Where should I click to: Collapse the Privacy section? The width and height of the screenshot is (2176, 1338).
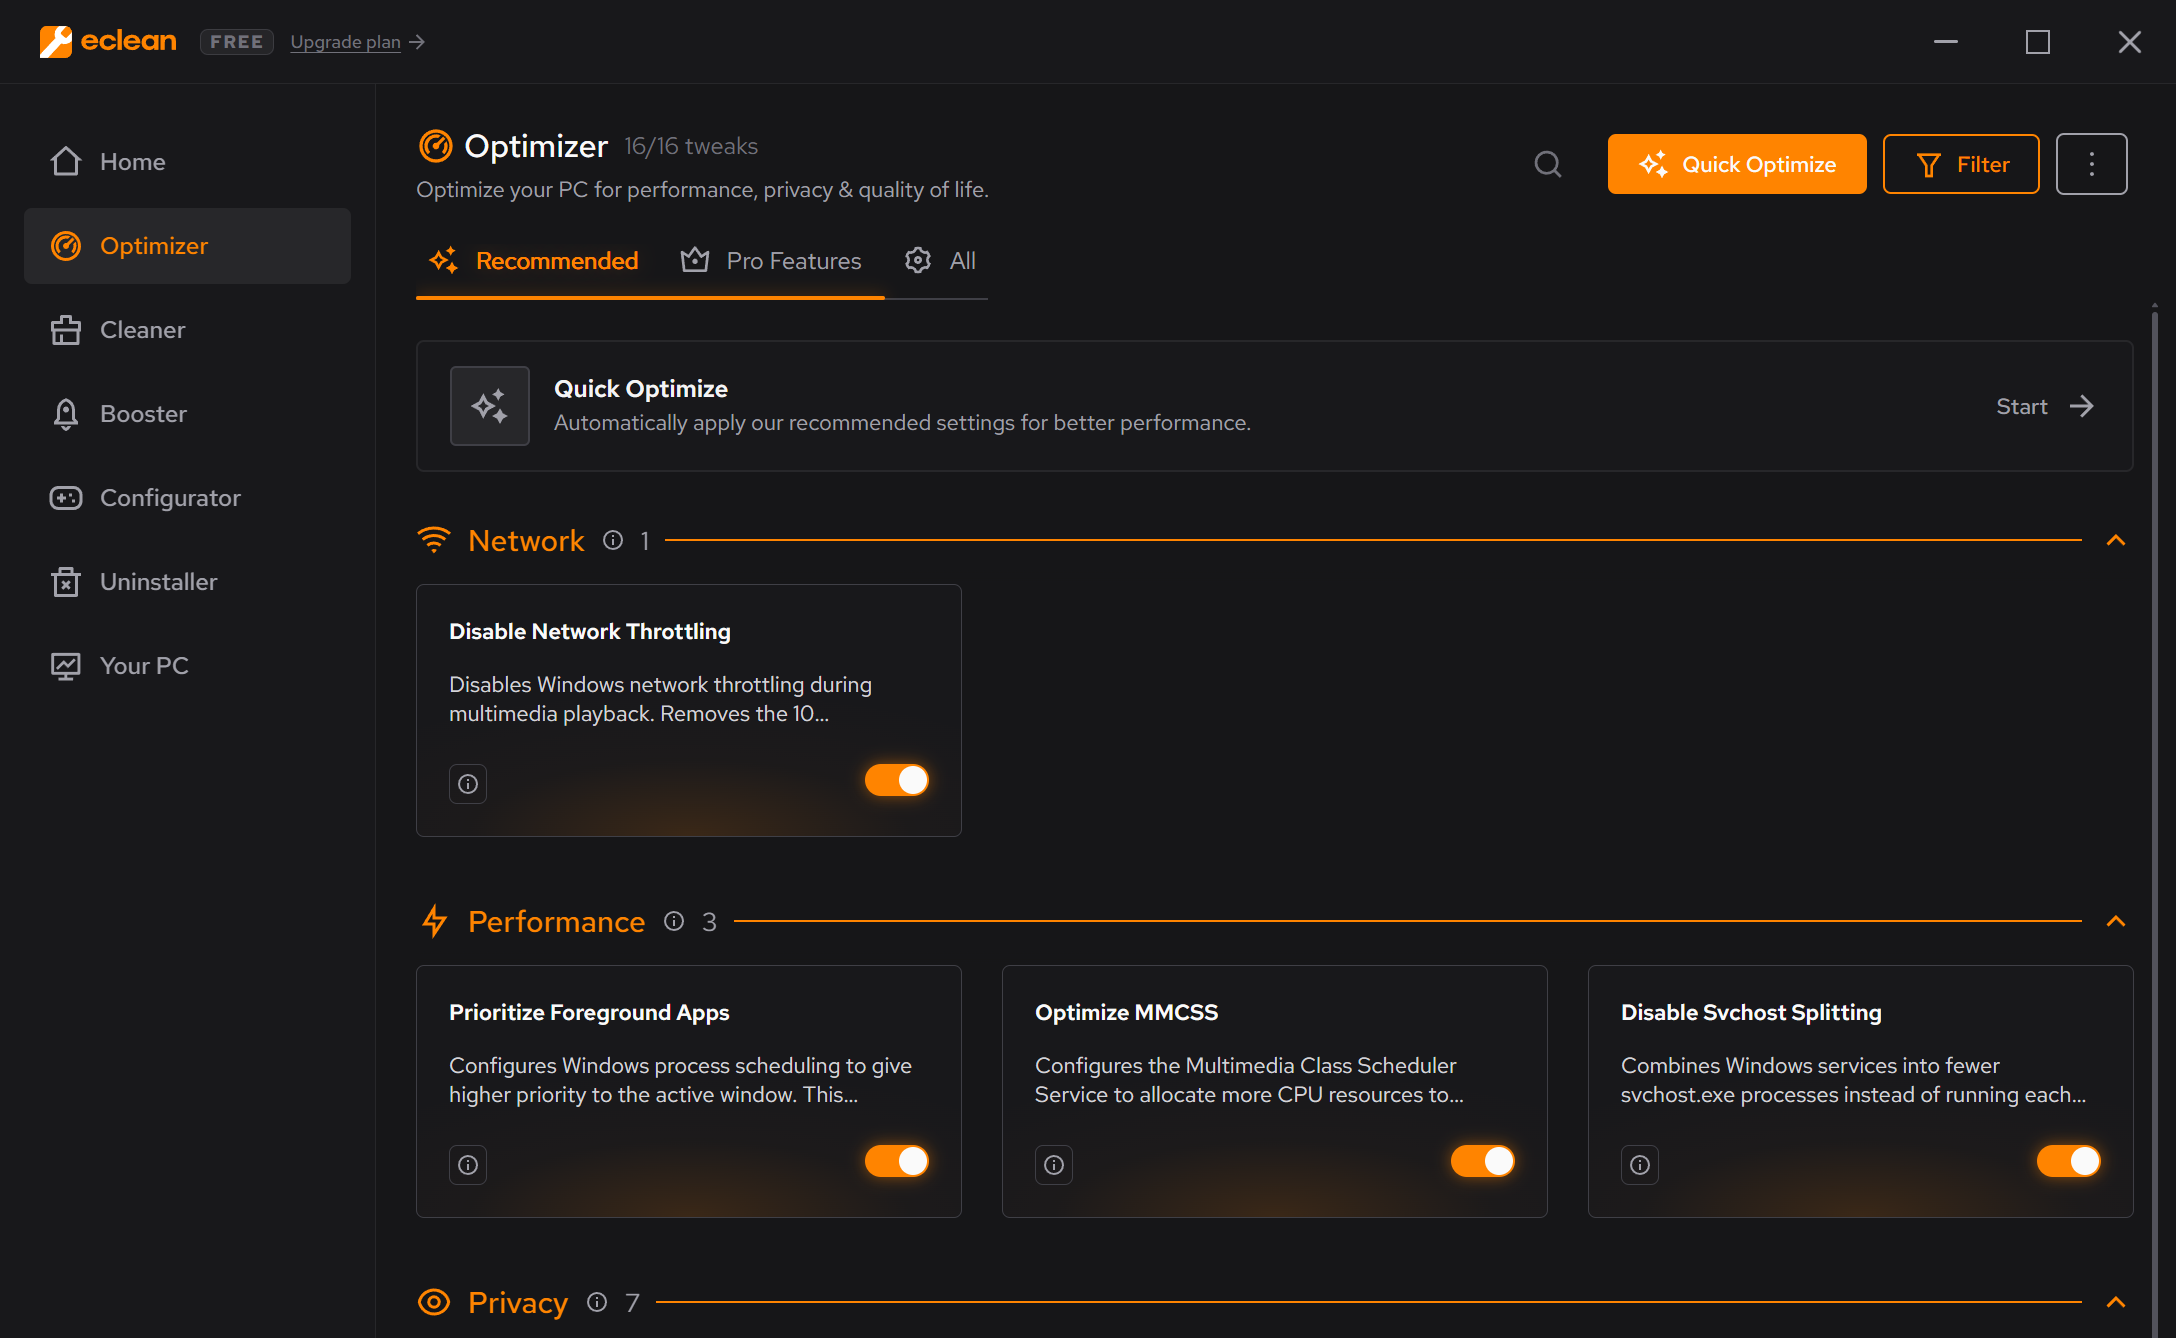[2116, 1302]
